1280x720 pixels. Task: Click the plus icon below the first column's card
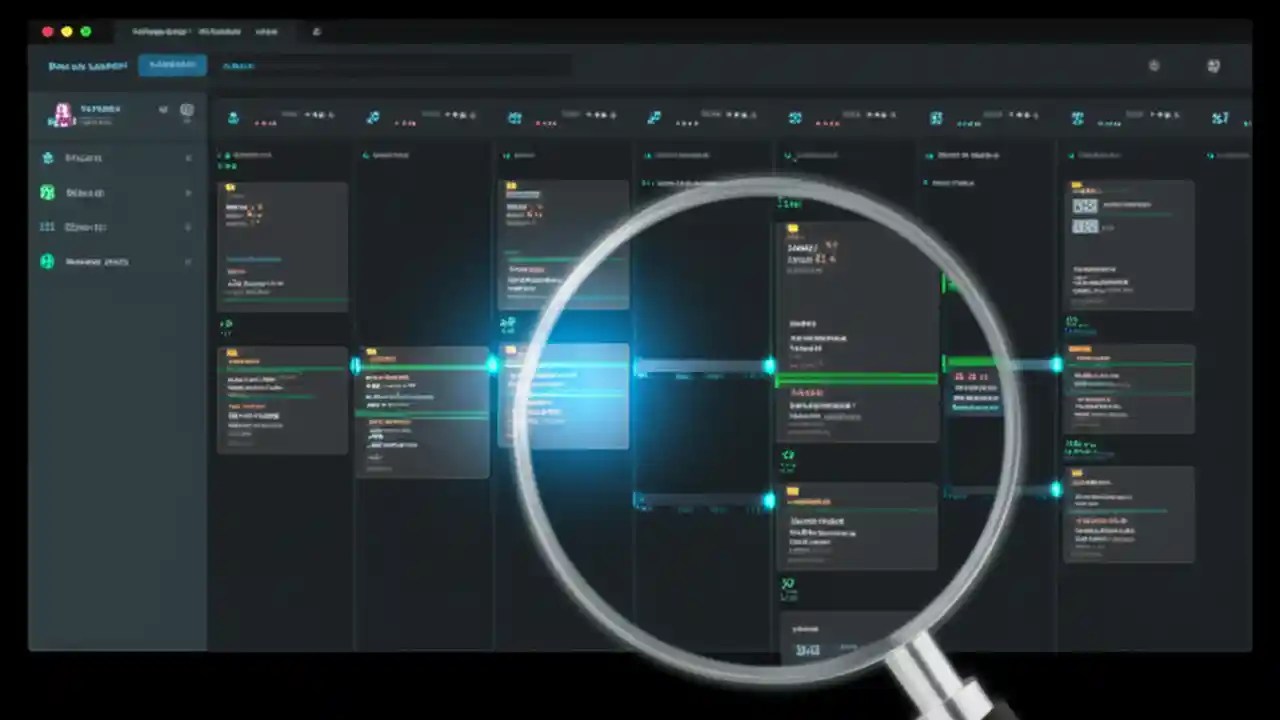pos(226,324)
